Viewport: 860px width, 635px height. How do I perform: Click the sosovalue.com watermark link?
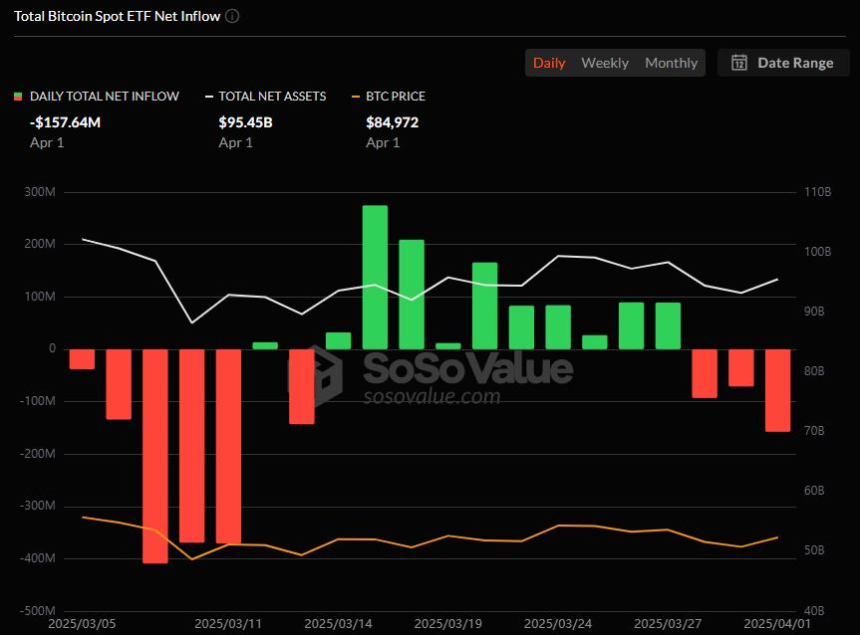click(432, 396)
